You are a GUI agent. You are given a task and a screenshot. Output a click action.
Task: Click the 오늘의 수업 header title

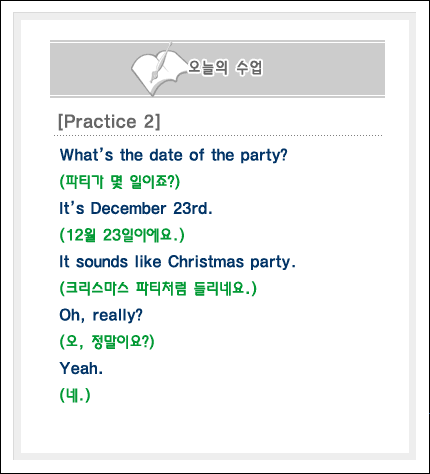(226, 68)
